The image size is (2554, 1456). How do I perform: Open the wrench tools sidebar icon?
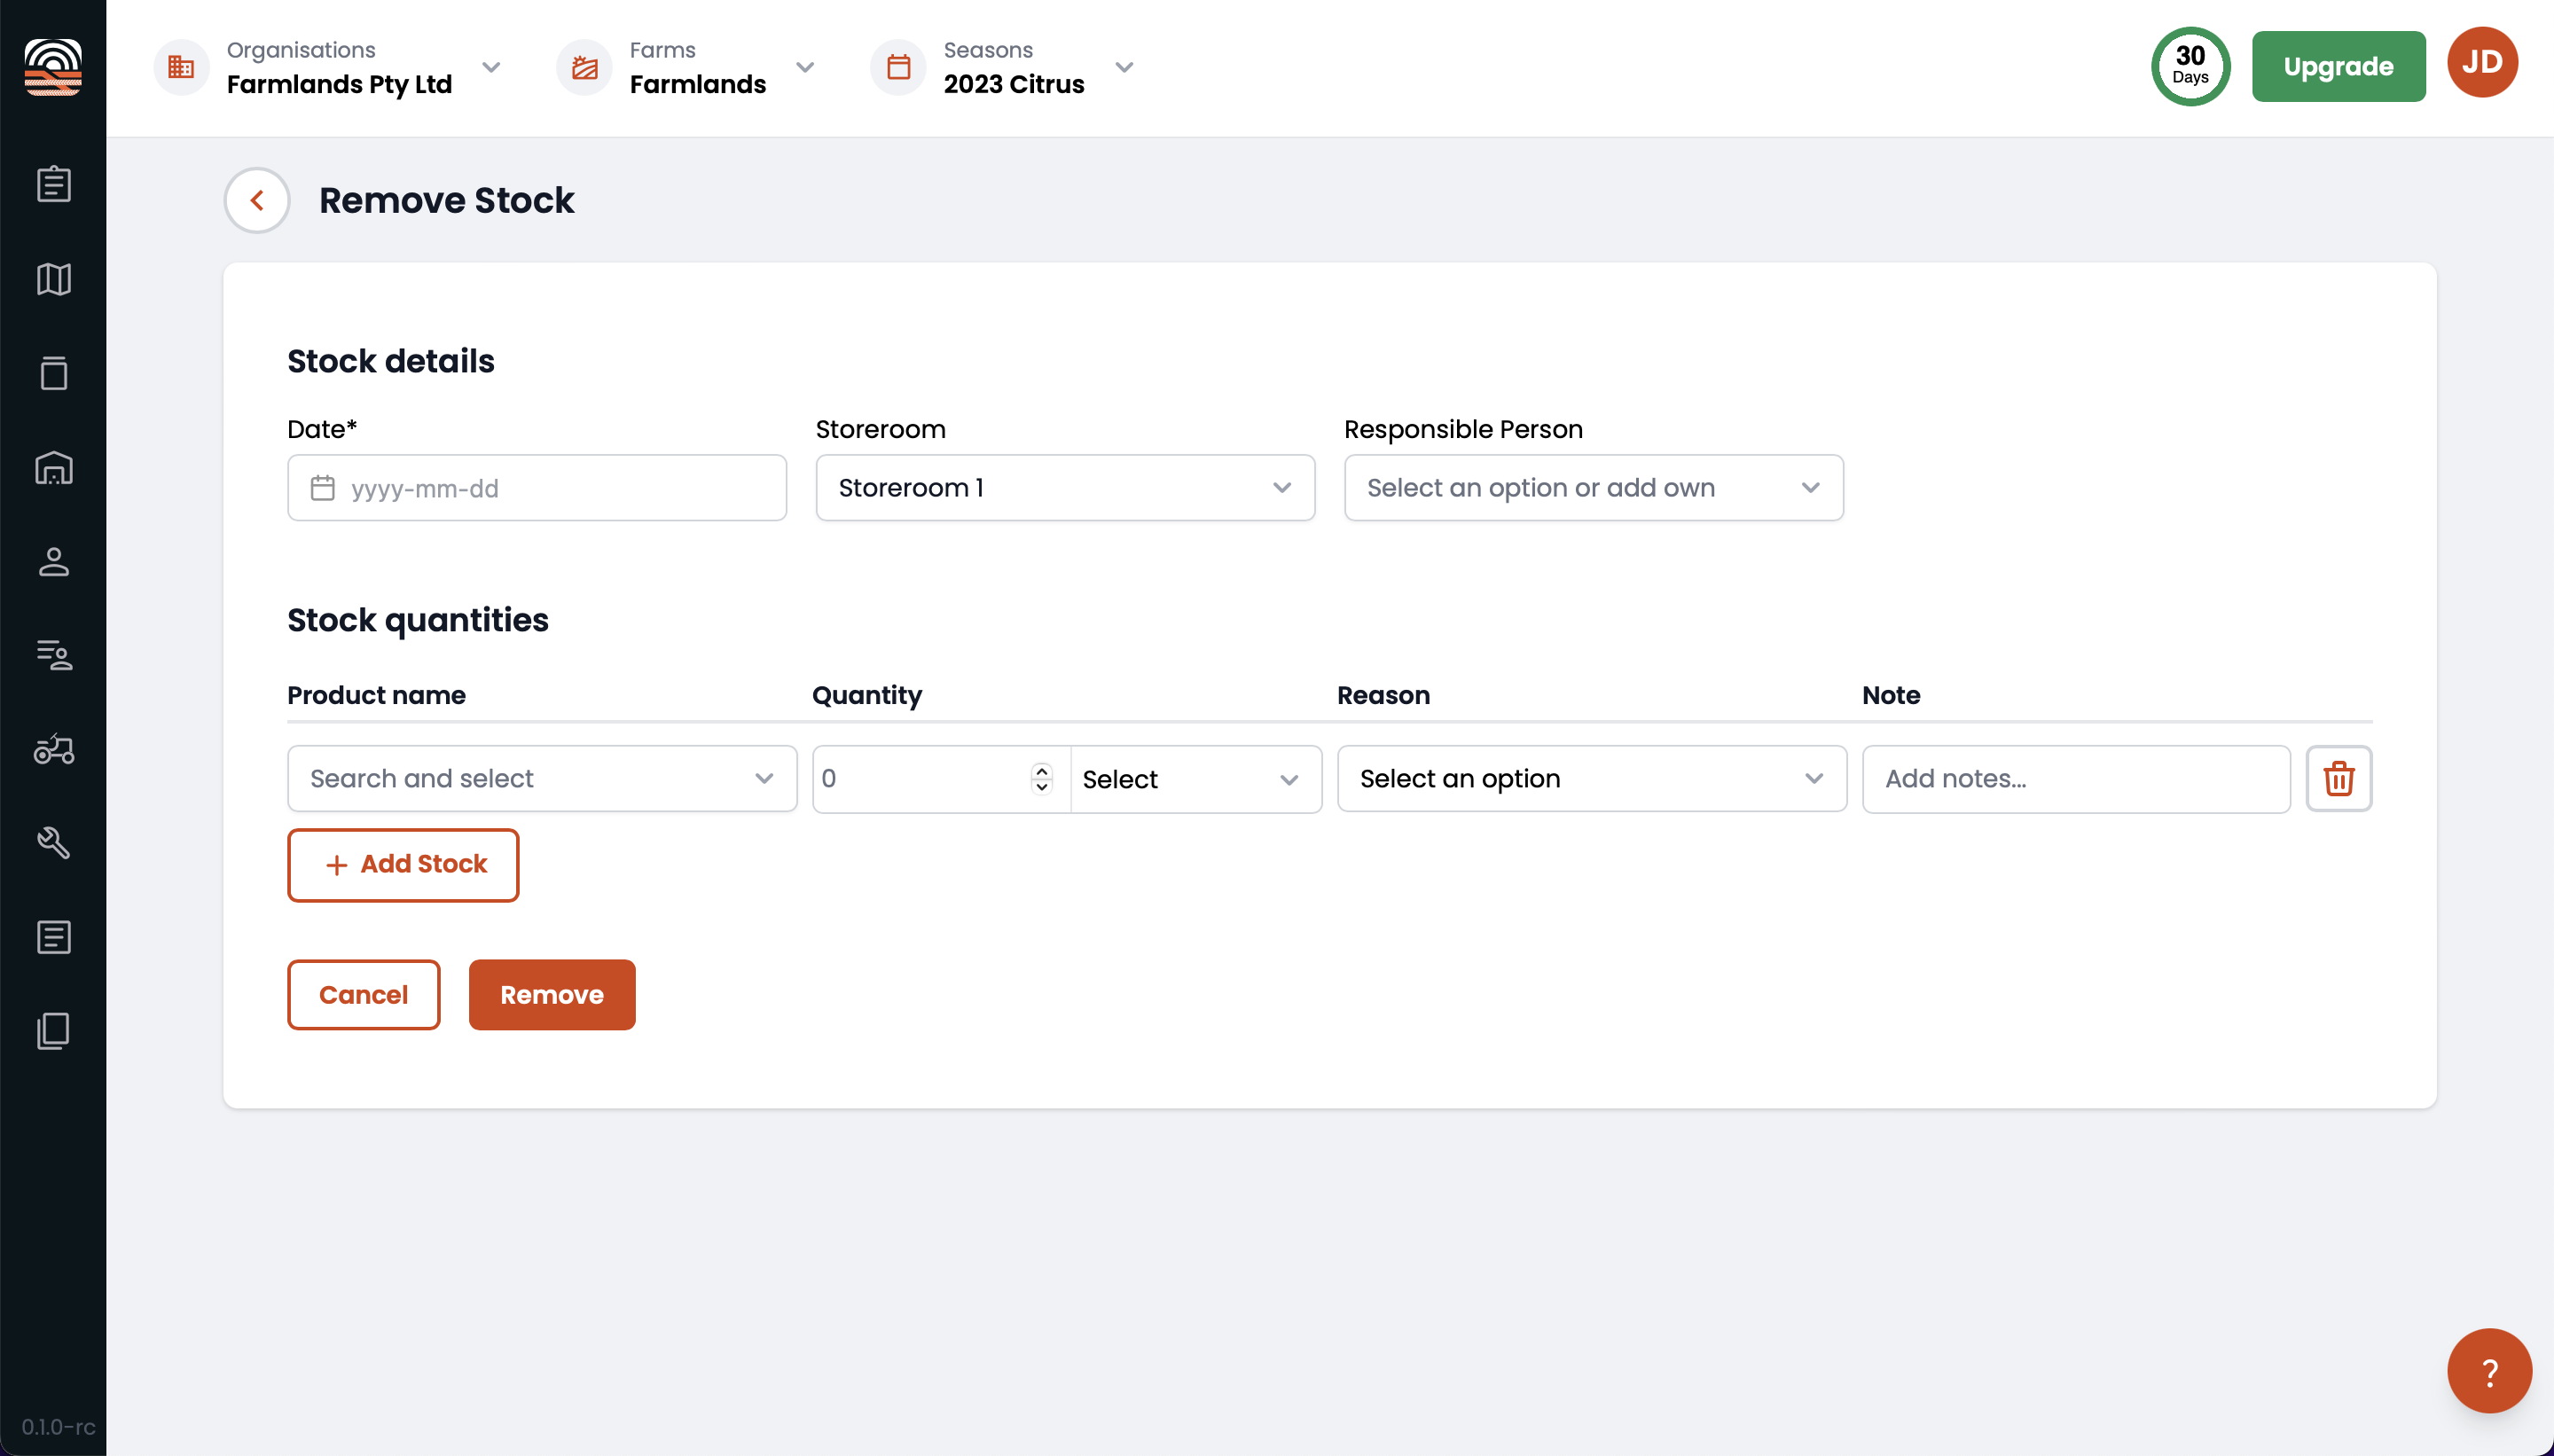point(53,843)
